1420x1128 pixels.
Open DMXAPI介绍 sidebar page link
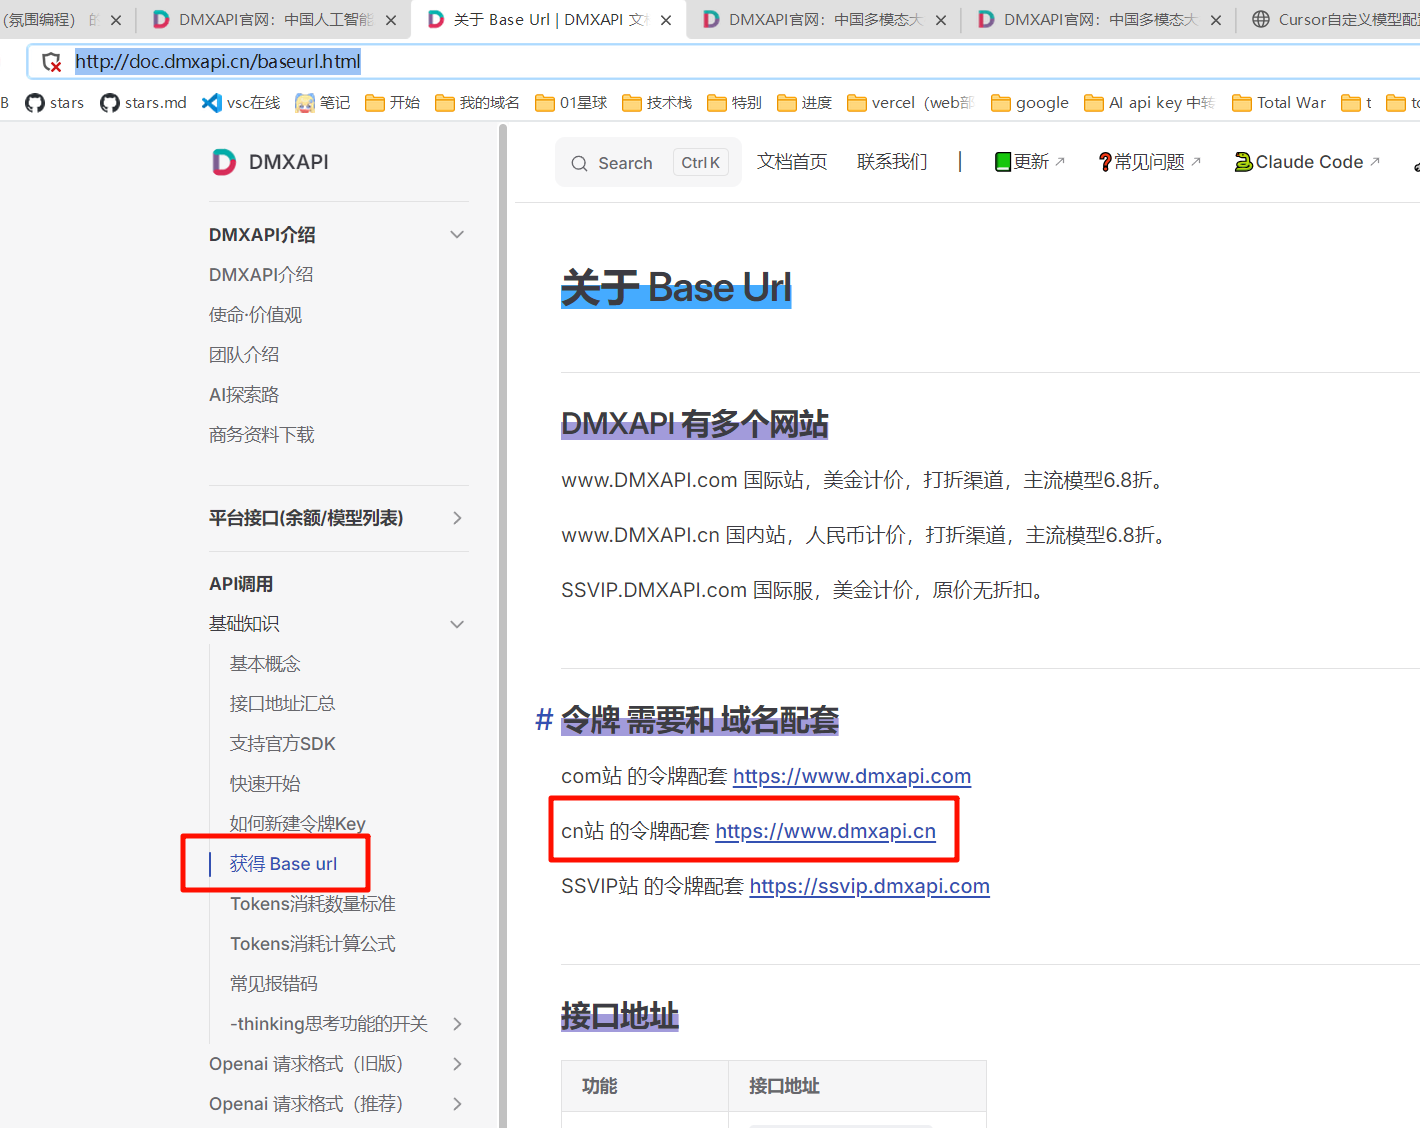(261, 275)
